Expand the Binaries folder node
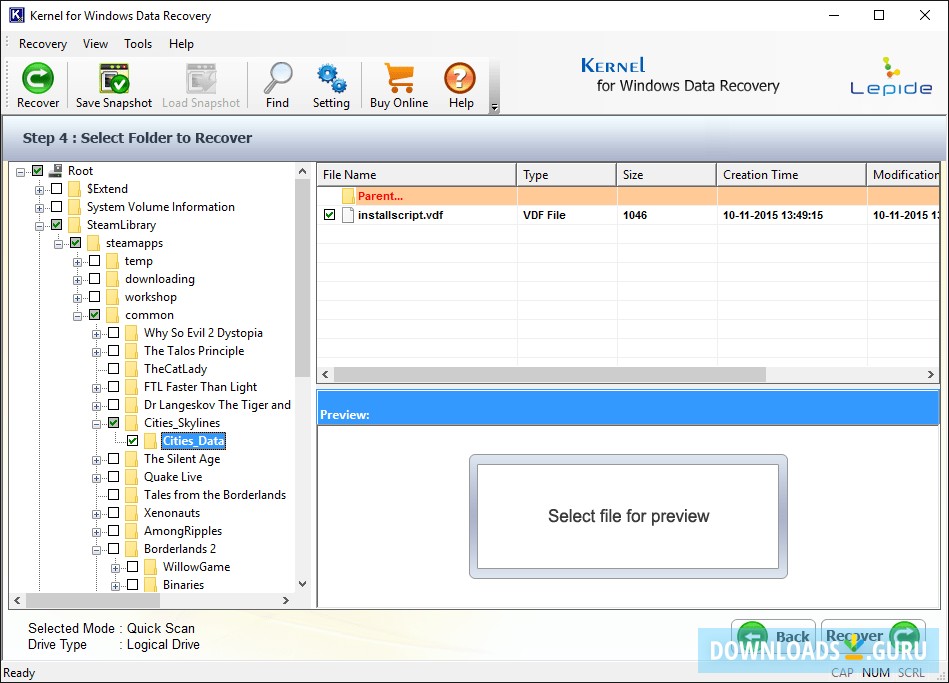Image resolution: width=949 pixels, height=683 pixels. [x=116, y=586]
